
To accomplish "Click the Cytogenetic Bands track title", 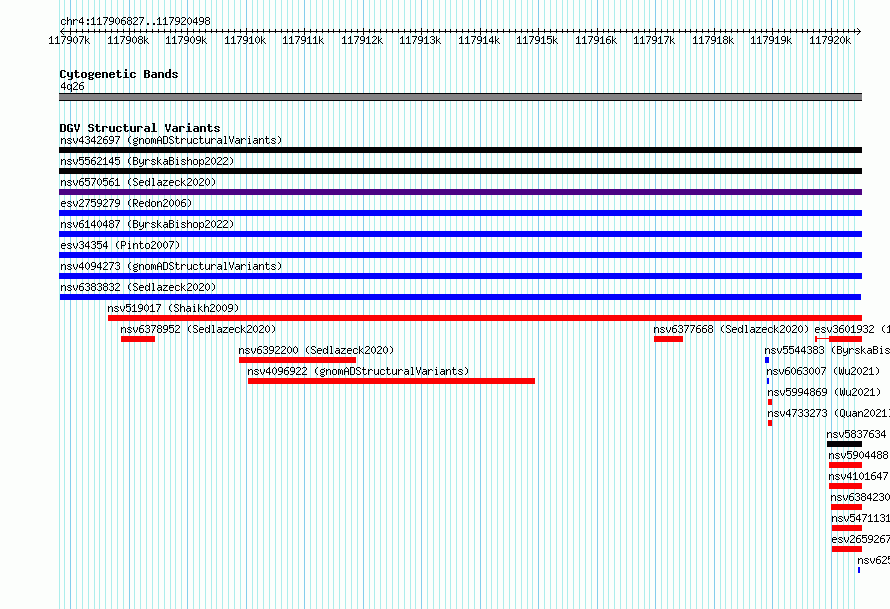I will 119,74.
